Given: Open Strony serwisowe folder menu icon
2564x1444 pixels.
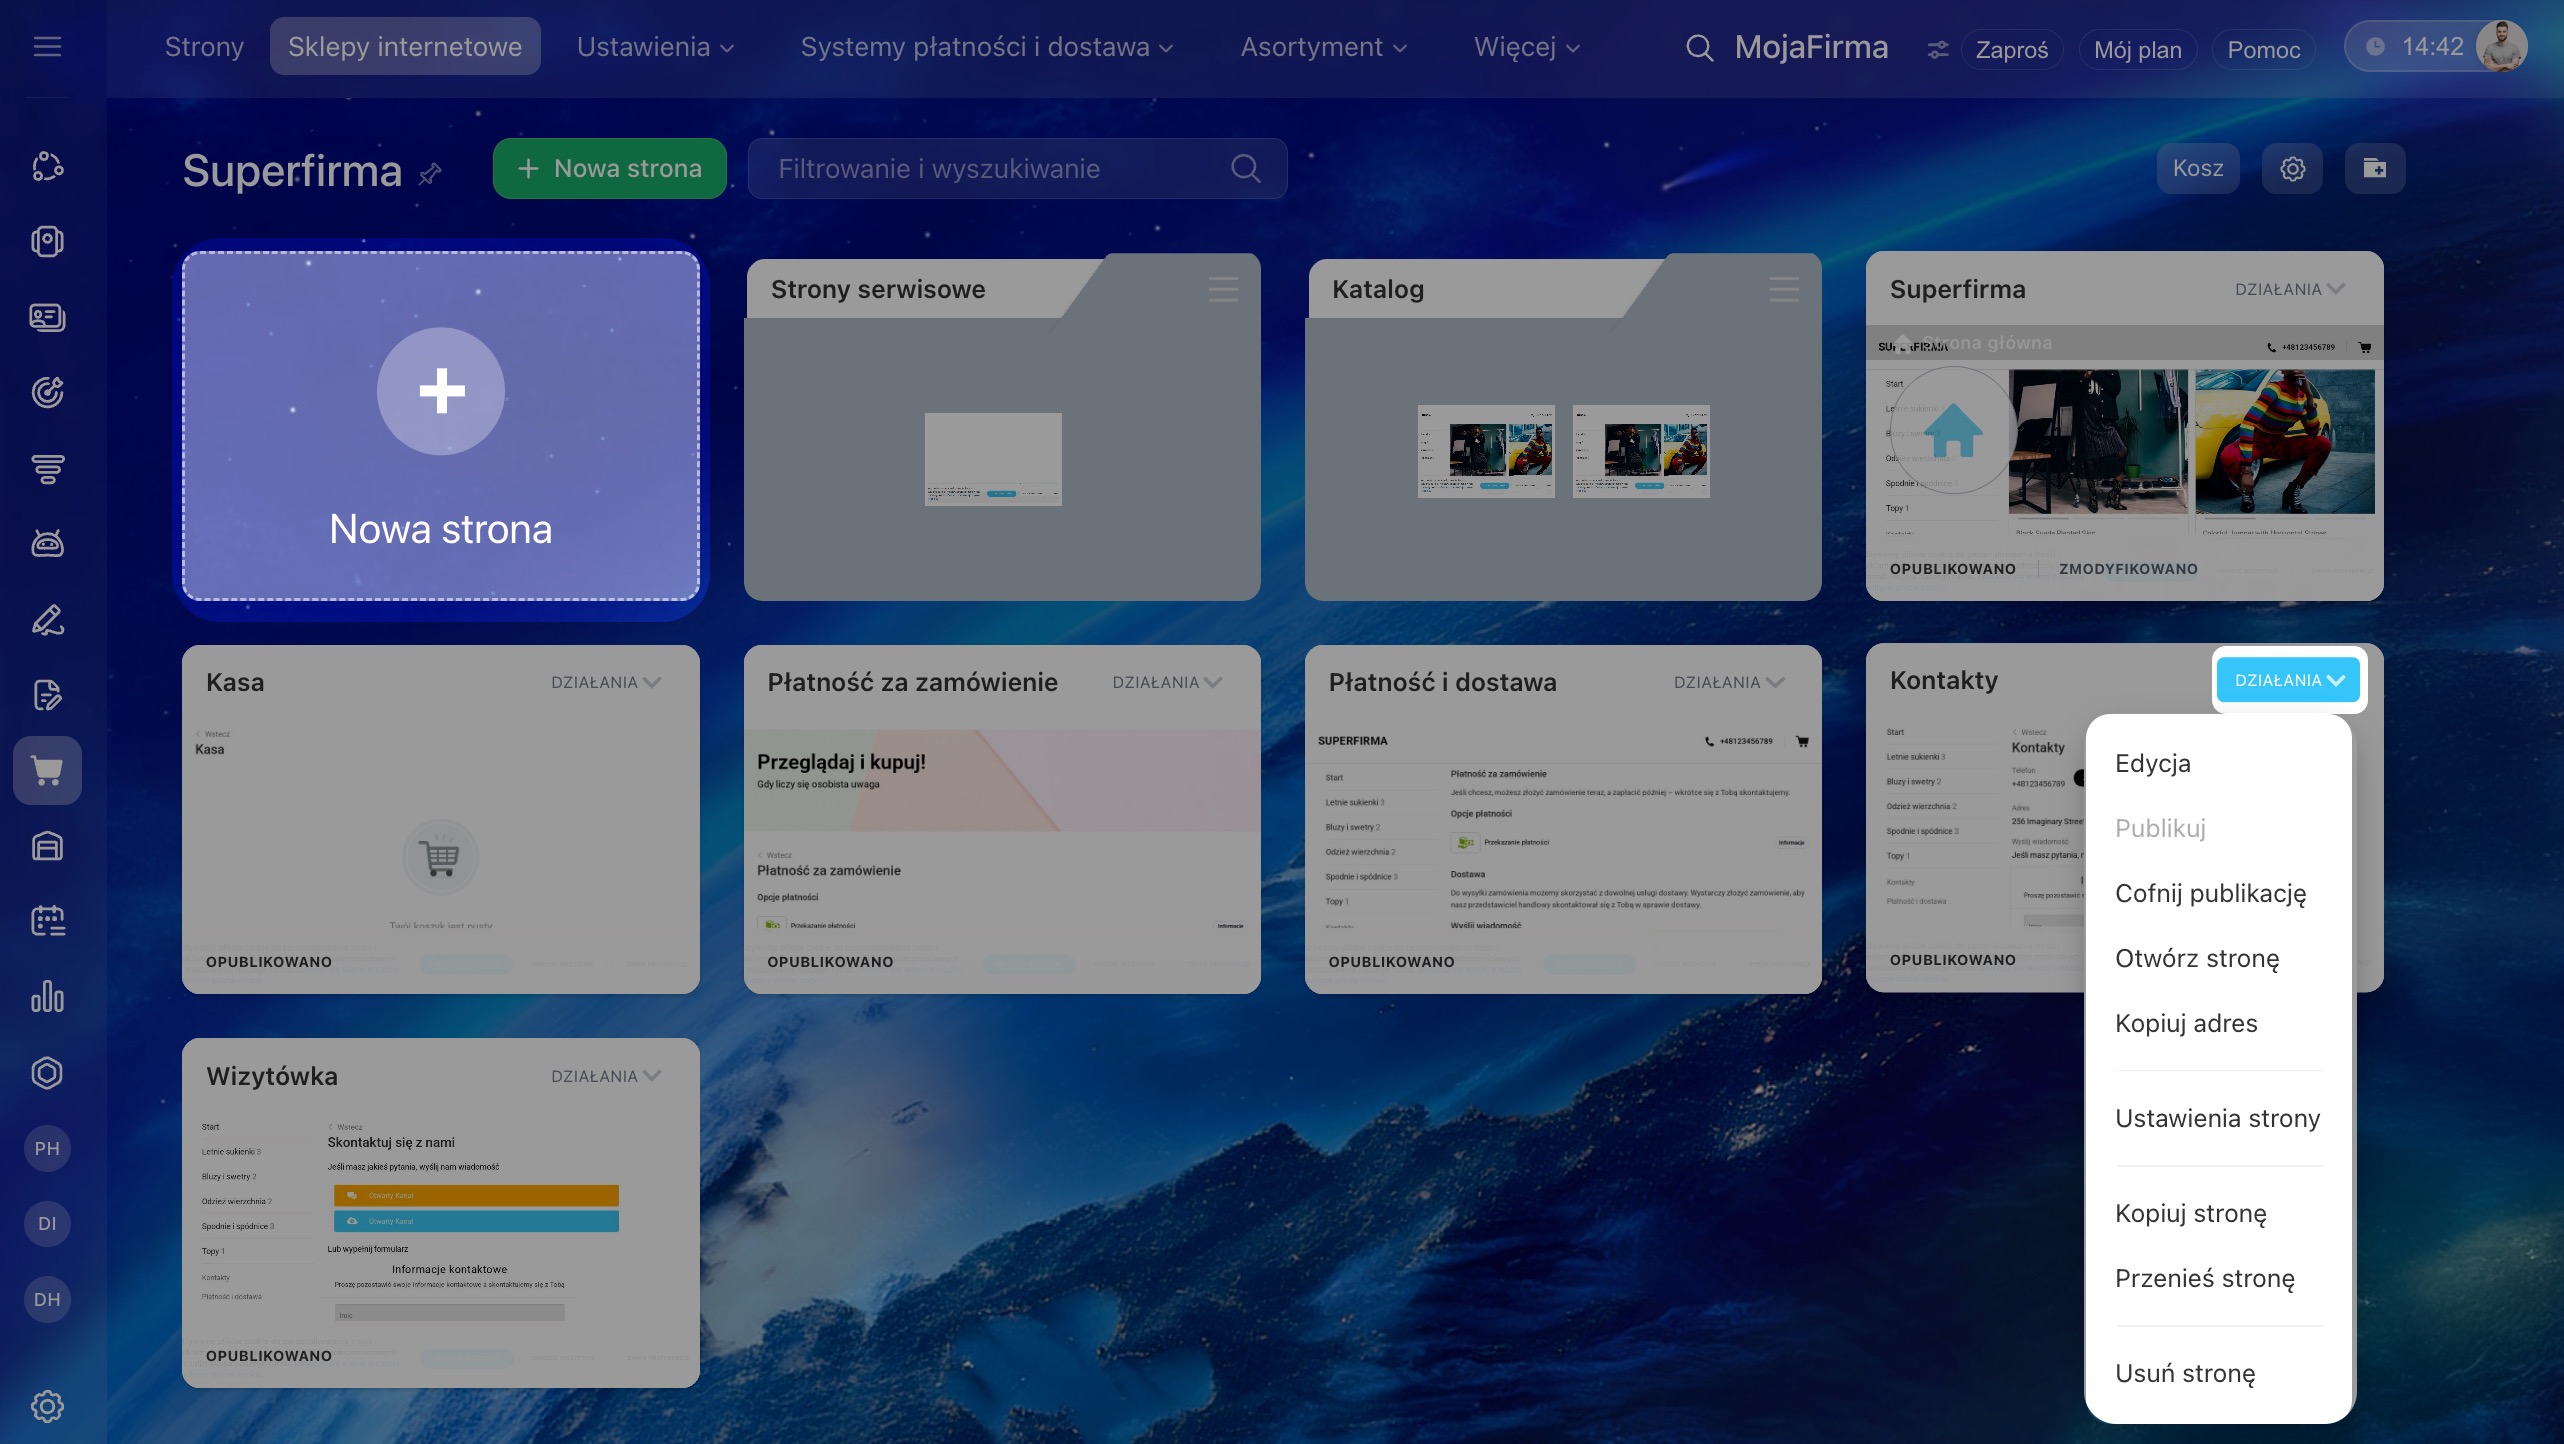Looking at the screenshot, I should click(x=1223, y=290).
